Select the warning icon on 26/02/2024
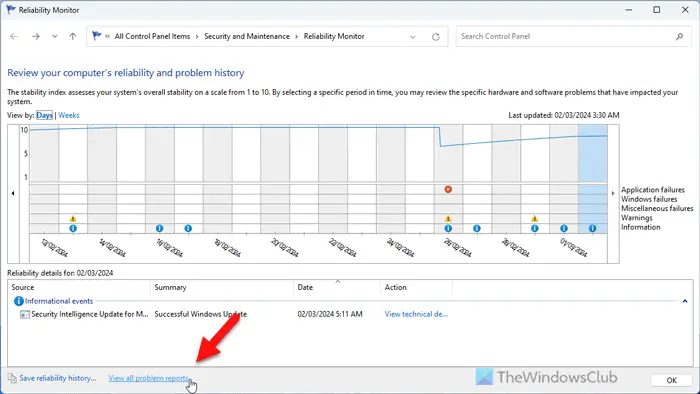700x394 pixels. [x=448, y=219]
